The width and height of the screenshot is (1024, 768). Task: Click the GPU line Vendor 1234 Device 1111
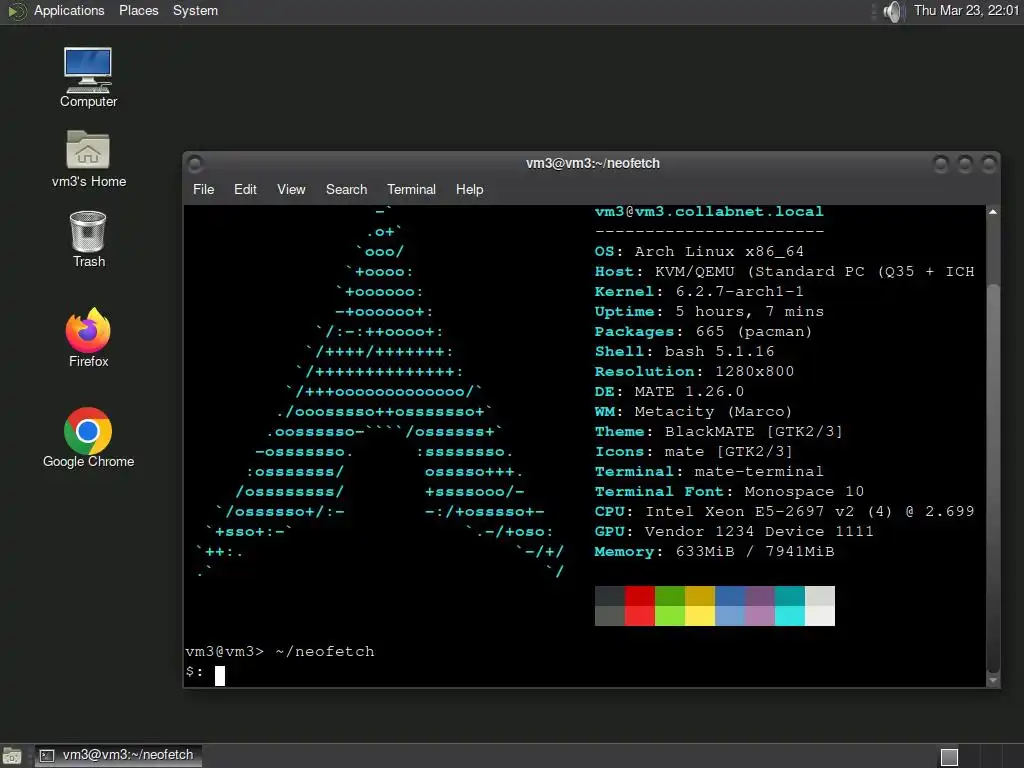[x=734, y=532]
